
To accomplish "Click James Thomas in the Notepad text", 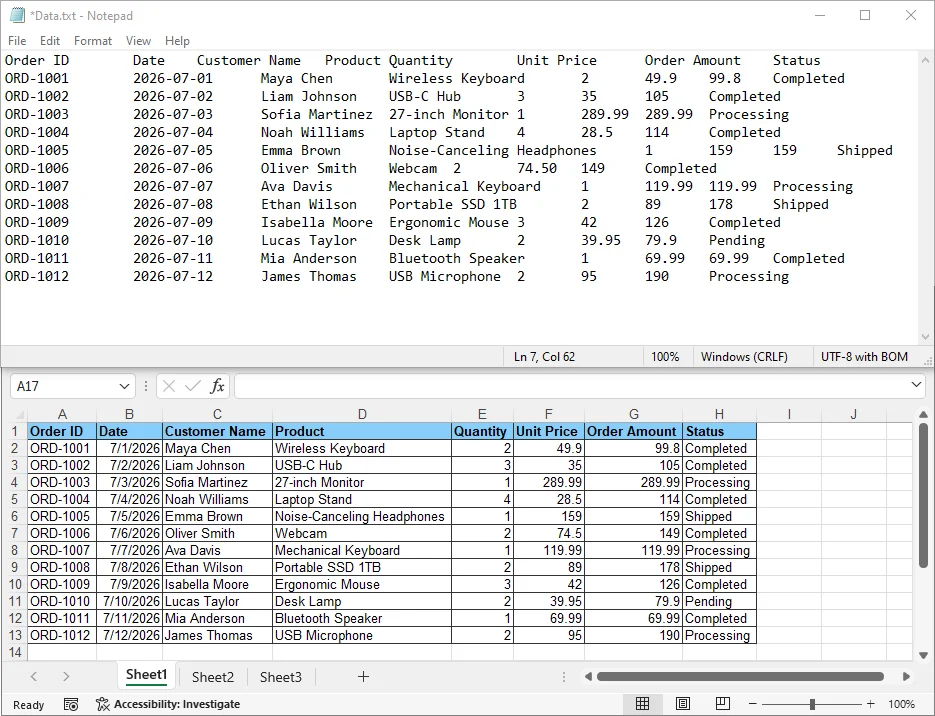I will [x=308, y=277].
